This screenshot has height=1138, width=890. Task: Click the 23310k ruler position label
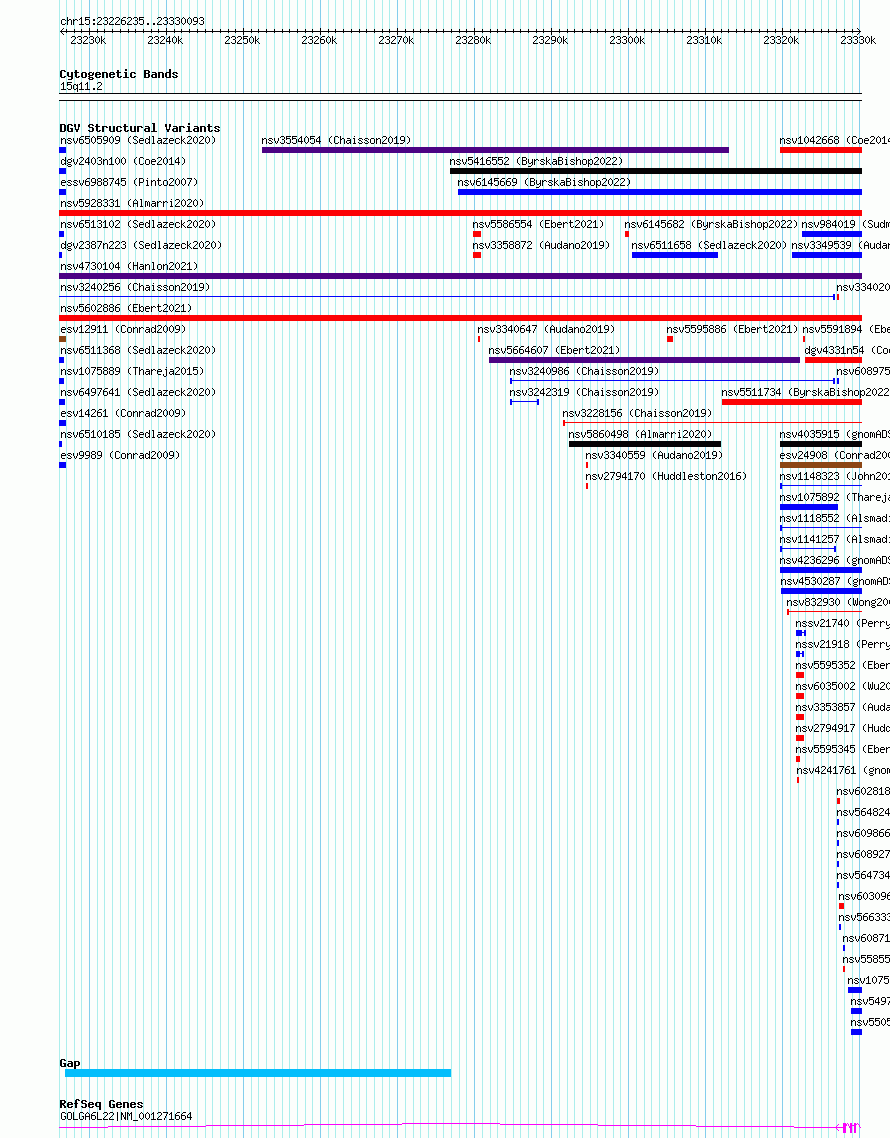(x=704, y=40)
